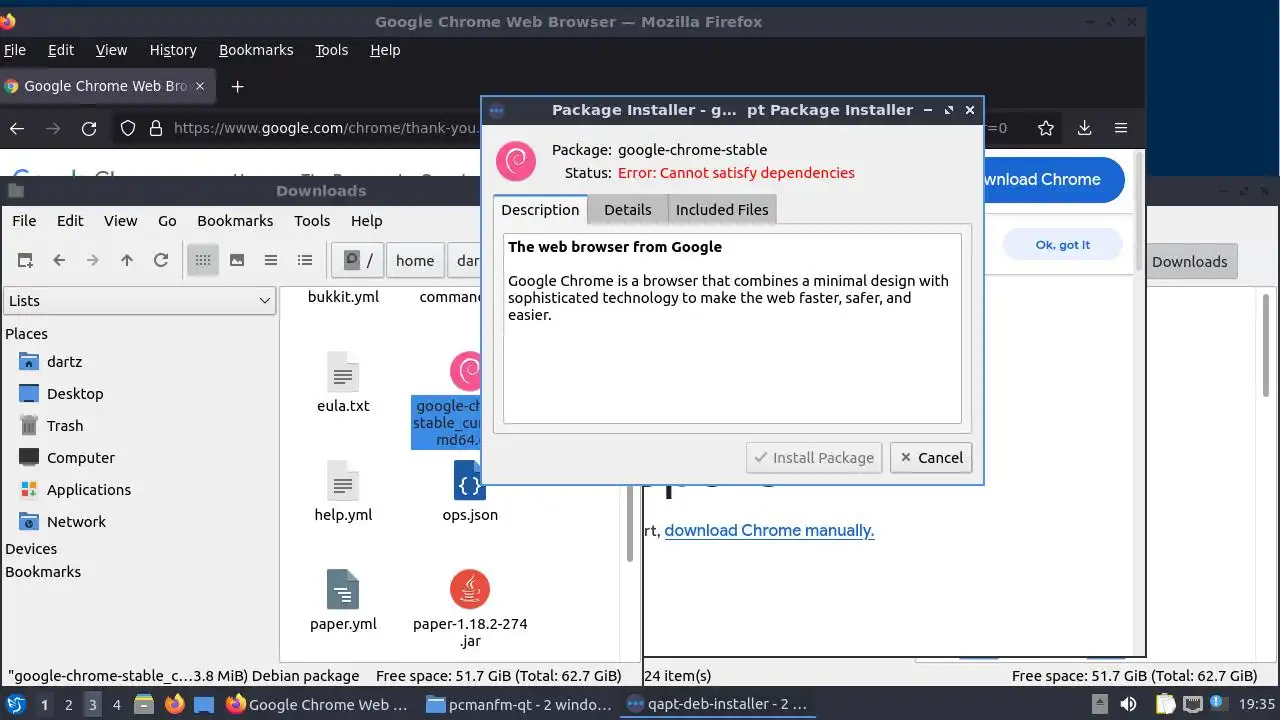Screen dimensions: 1280x720
Task: Open the LXQt start menu
Action: coord(16,704)
